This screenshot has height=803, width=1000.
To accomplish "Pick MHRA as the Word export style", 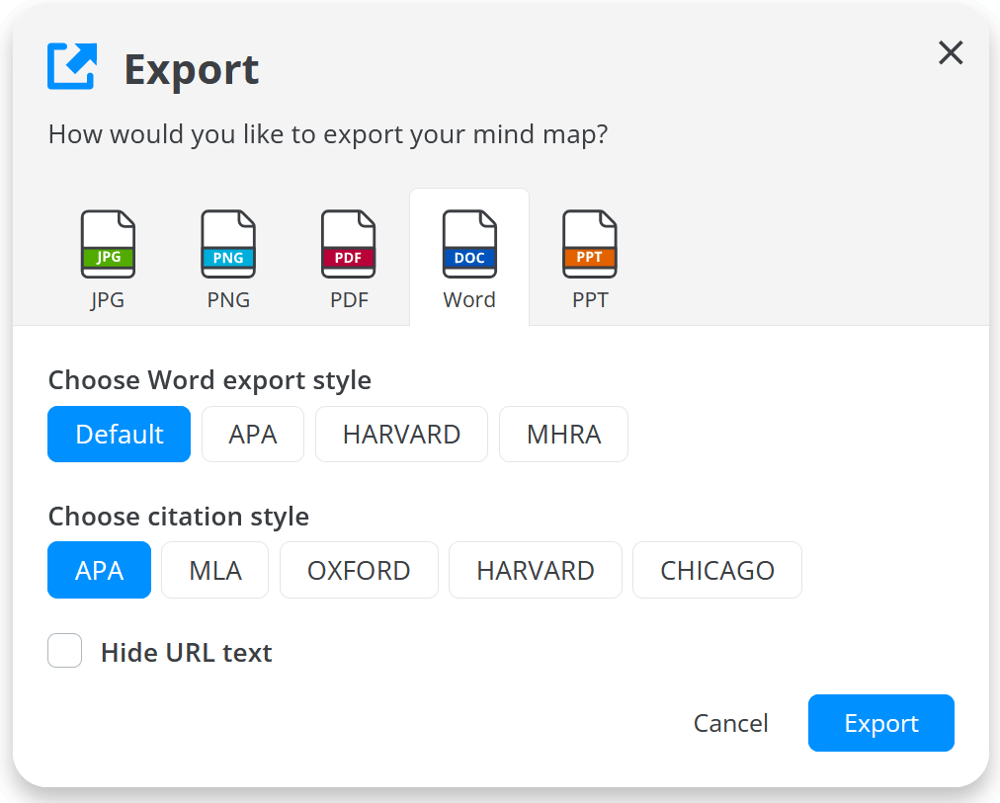I will (x=563, y=434).
